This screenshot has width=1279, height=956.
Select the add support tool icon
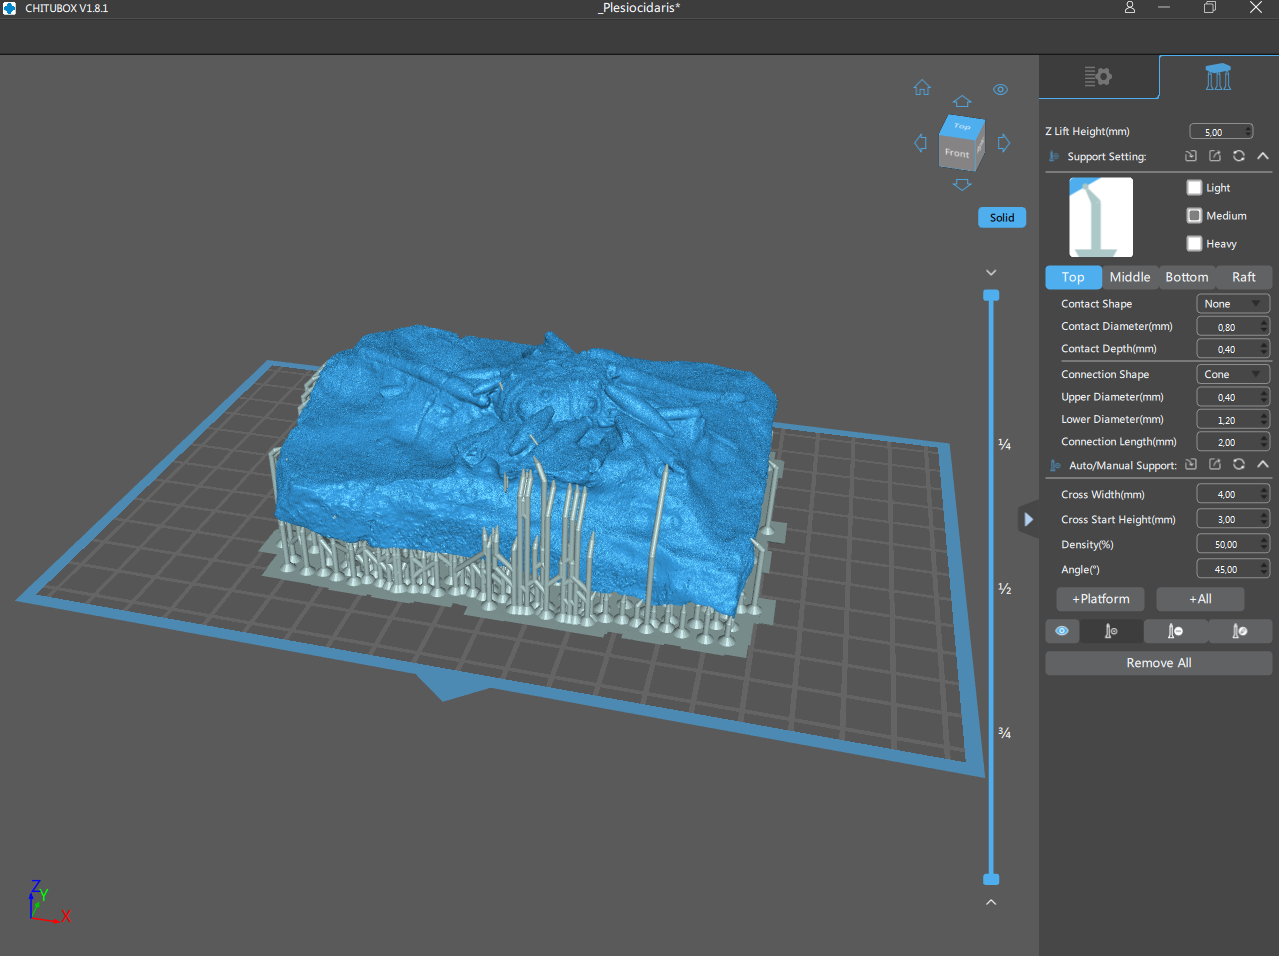tap(1111, 631)
